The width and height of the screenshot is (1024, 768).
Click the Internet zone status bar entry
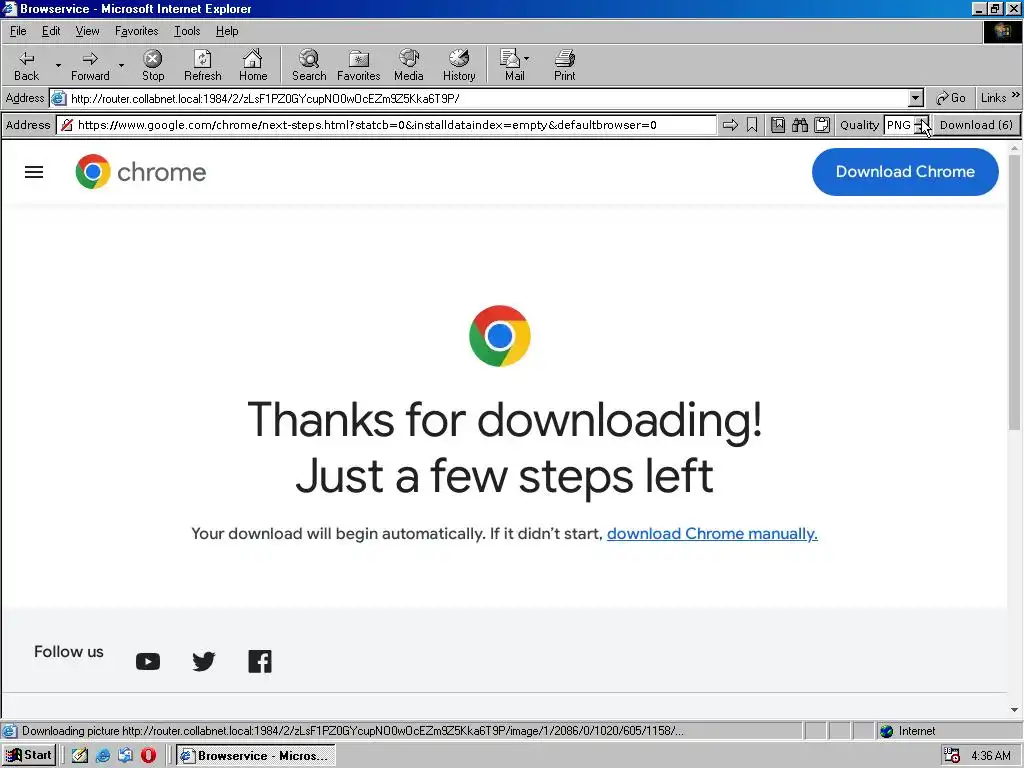click(907, 731)
